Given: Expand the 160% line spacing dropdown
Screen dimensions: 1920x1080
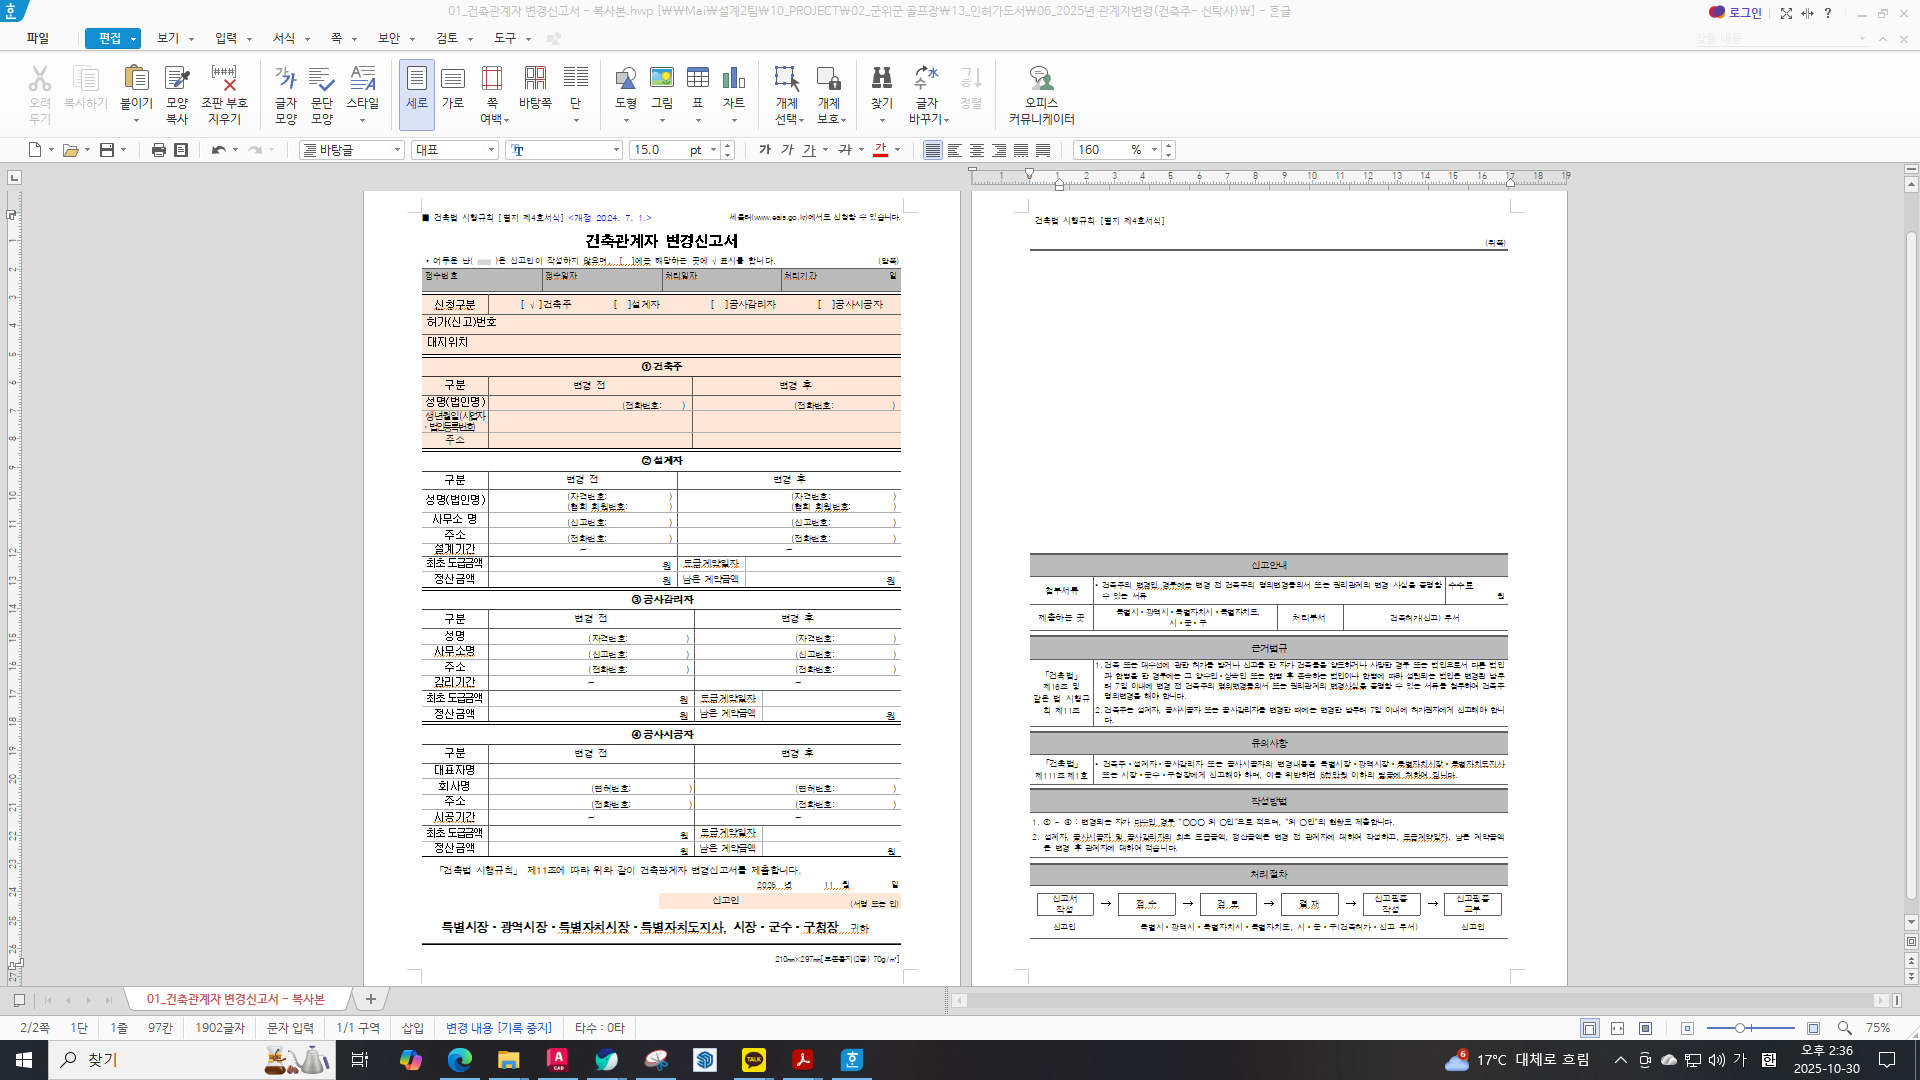Looking at the screenshot, I should coord(1154,150).
